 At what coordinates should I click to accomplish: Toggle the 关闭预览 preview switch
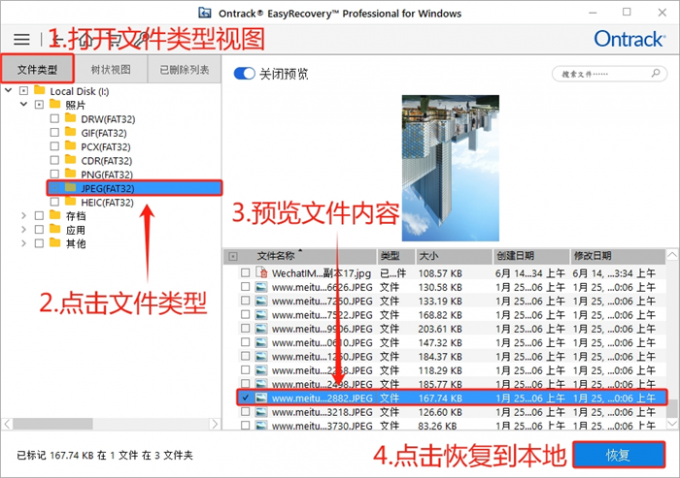244,74
